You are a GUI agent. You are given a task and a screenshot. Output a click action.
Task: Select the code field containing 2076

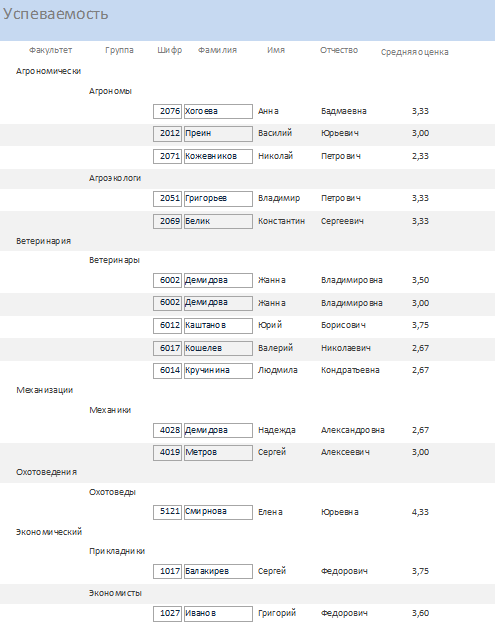coord(167,111)
